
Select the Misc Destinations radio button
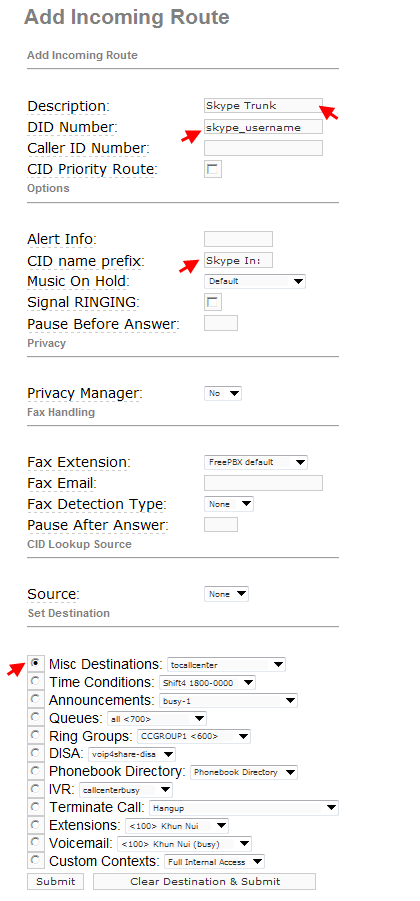(x=36, y=664)
